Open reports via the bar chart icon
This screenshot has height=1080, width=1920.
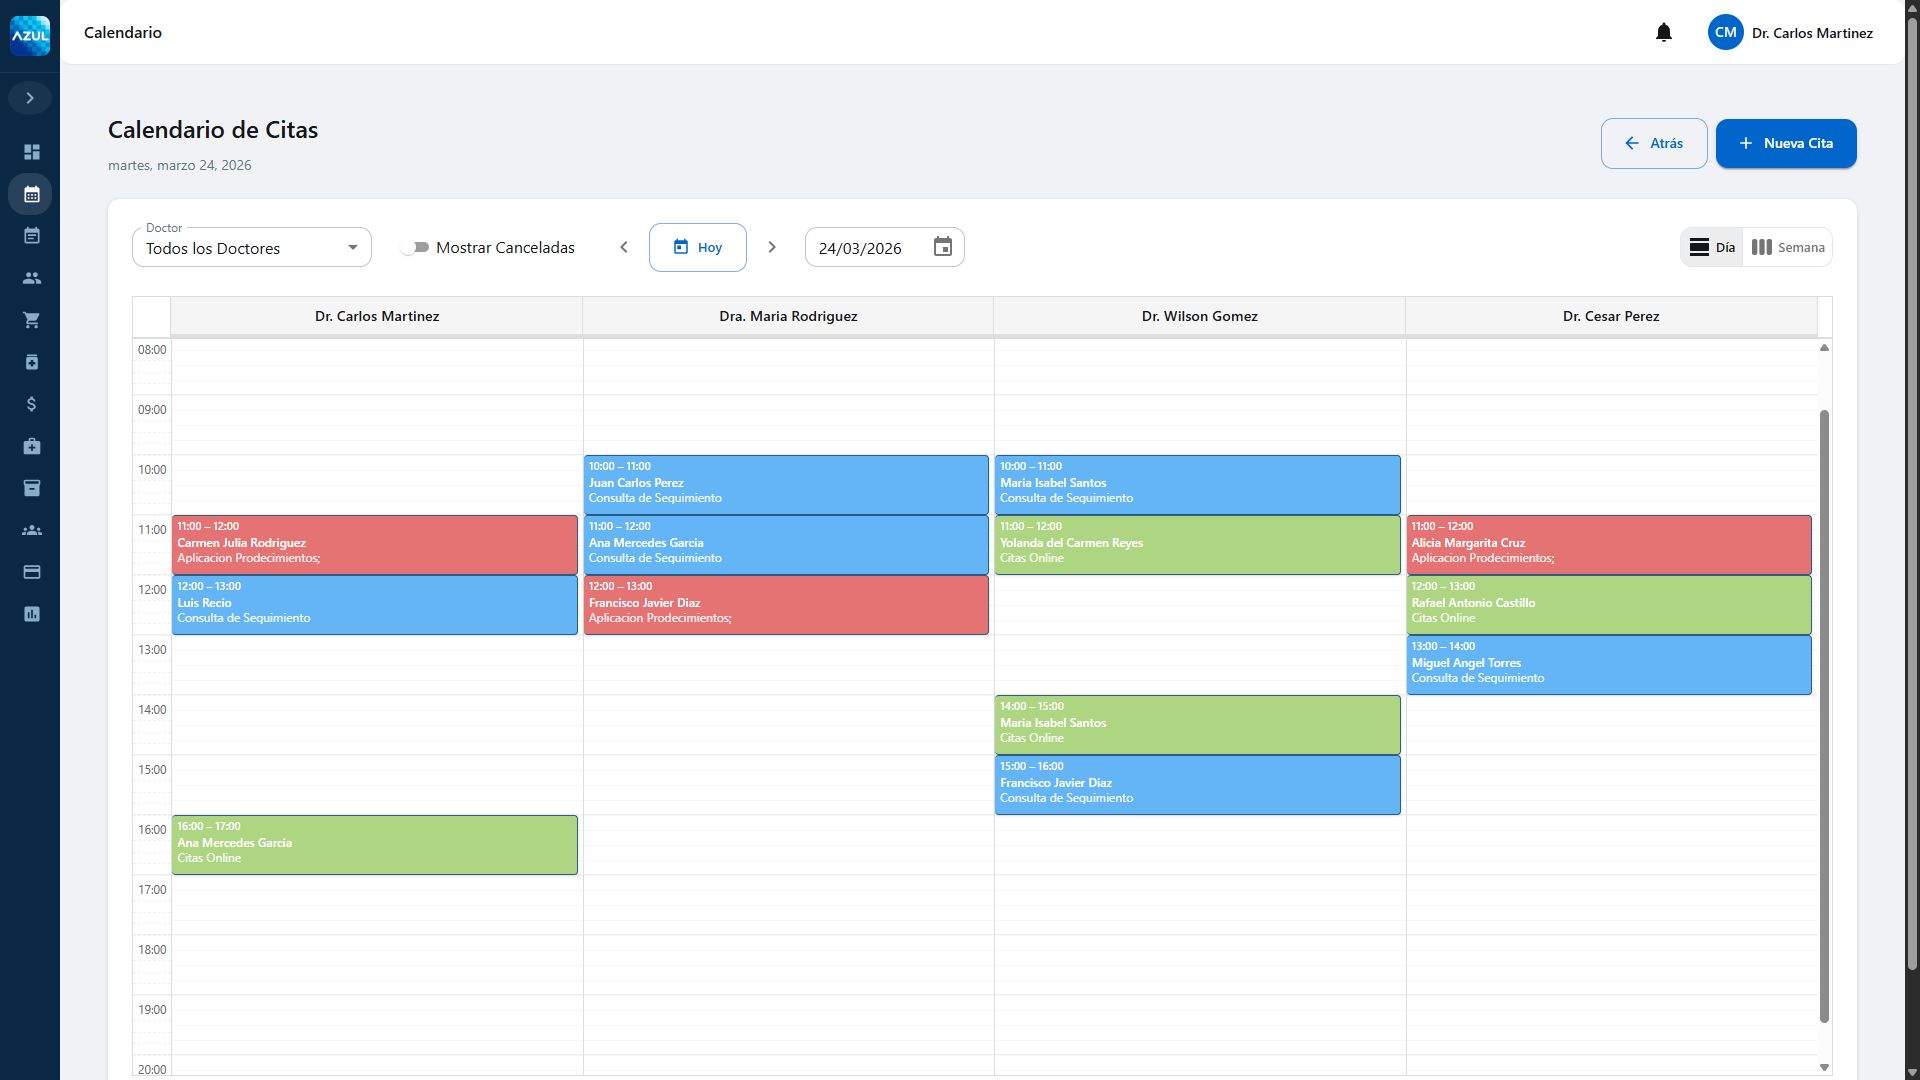pos(31,614)
